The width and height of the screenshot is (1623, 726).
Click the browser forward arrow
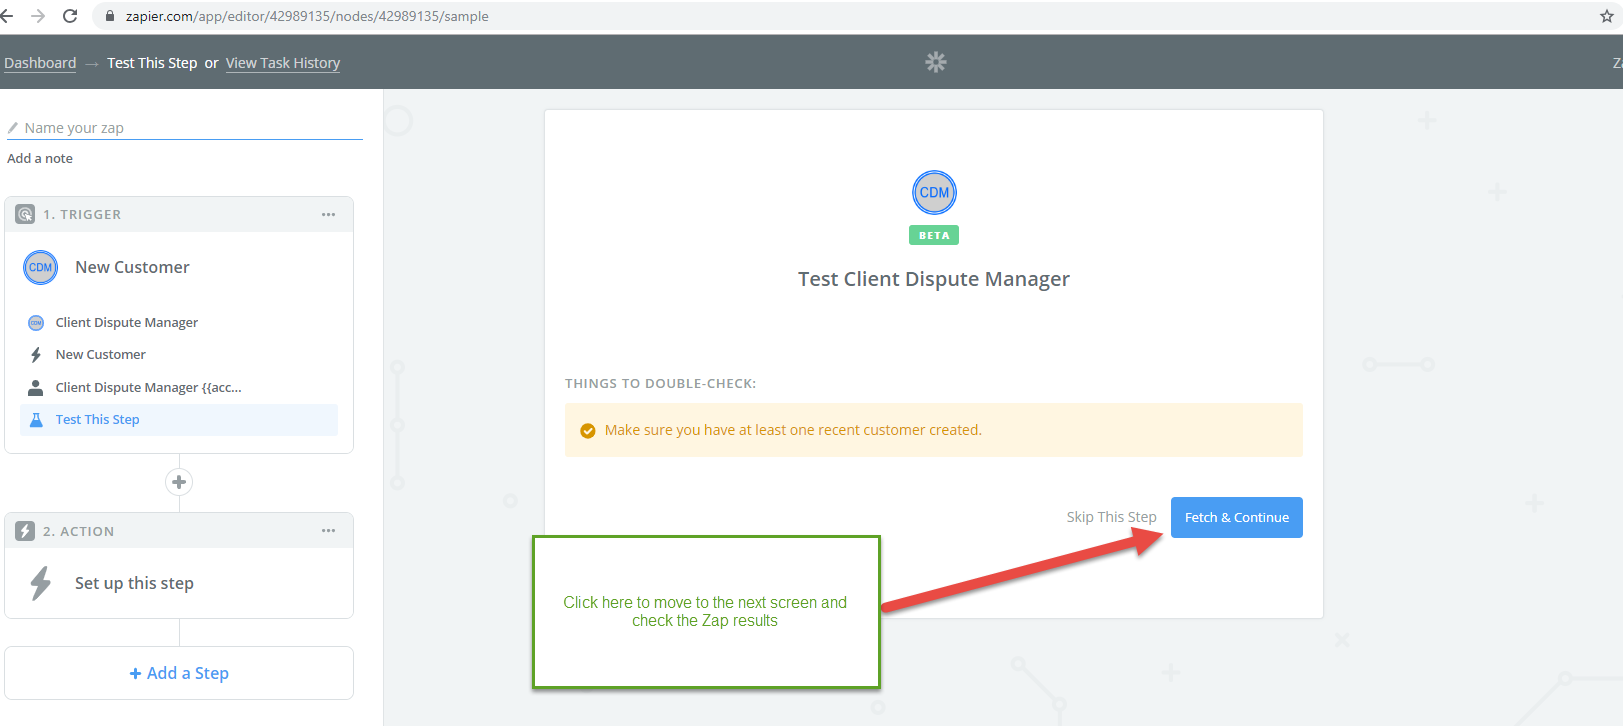[38, 16]
